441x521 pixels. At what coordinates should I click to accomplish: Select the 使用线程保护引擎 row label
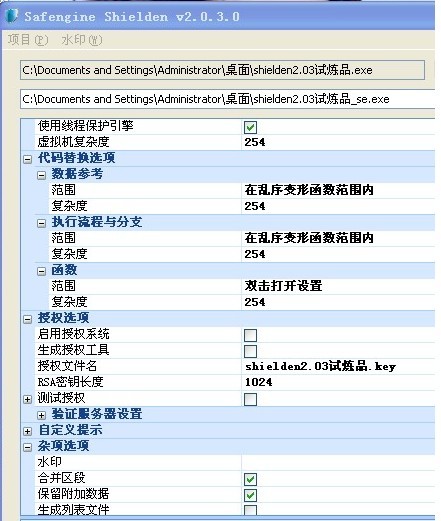pos(85,126)
